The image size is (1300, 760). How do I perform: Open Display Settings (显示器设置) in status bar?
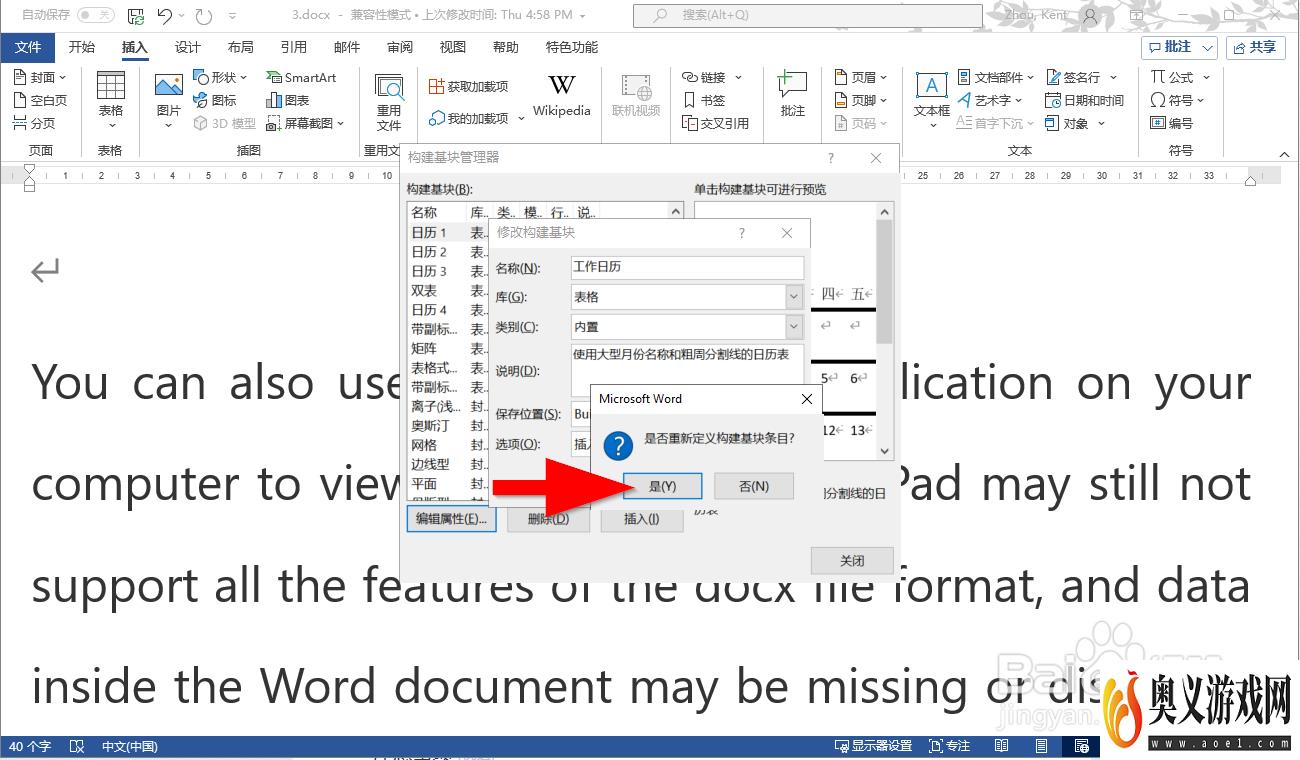point(873,746)
